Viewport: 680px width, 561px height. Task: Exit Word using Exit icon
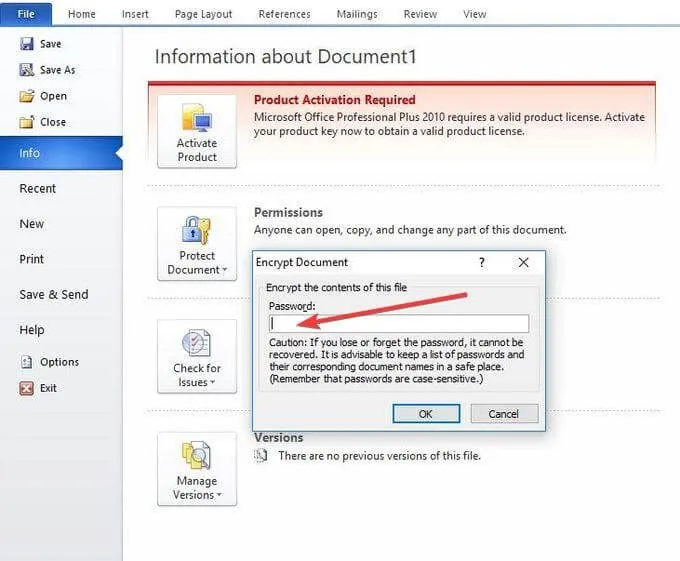27,388
